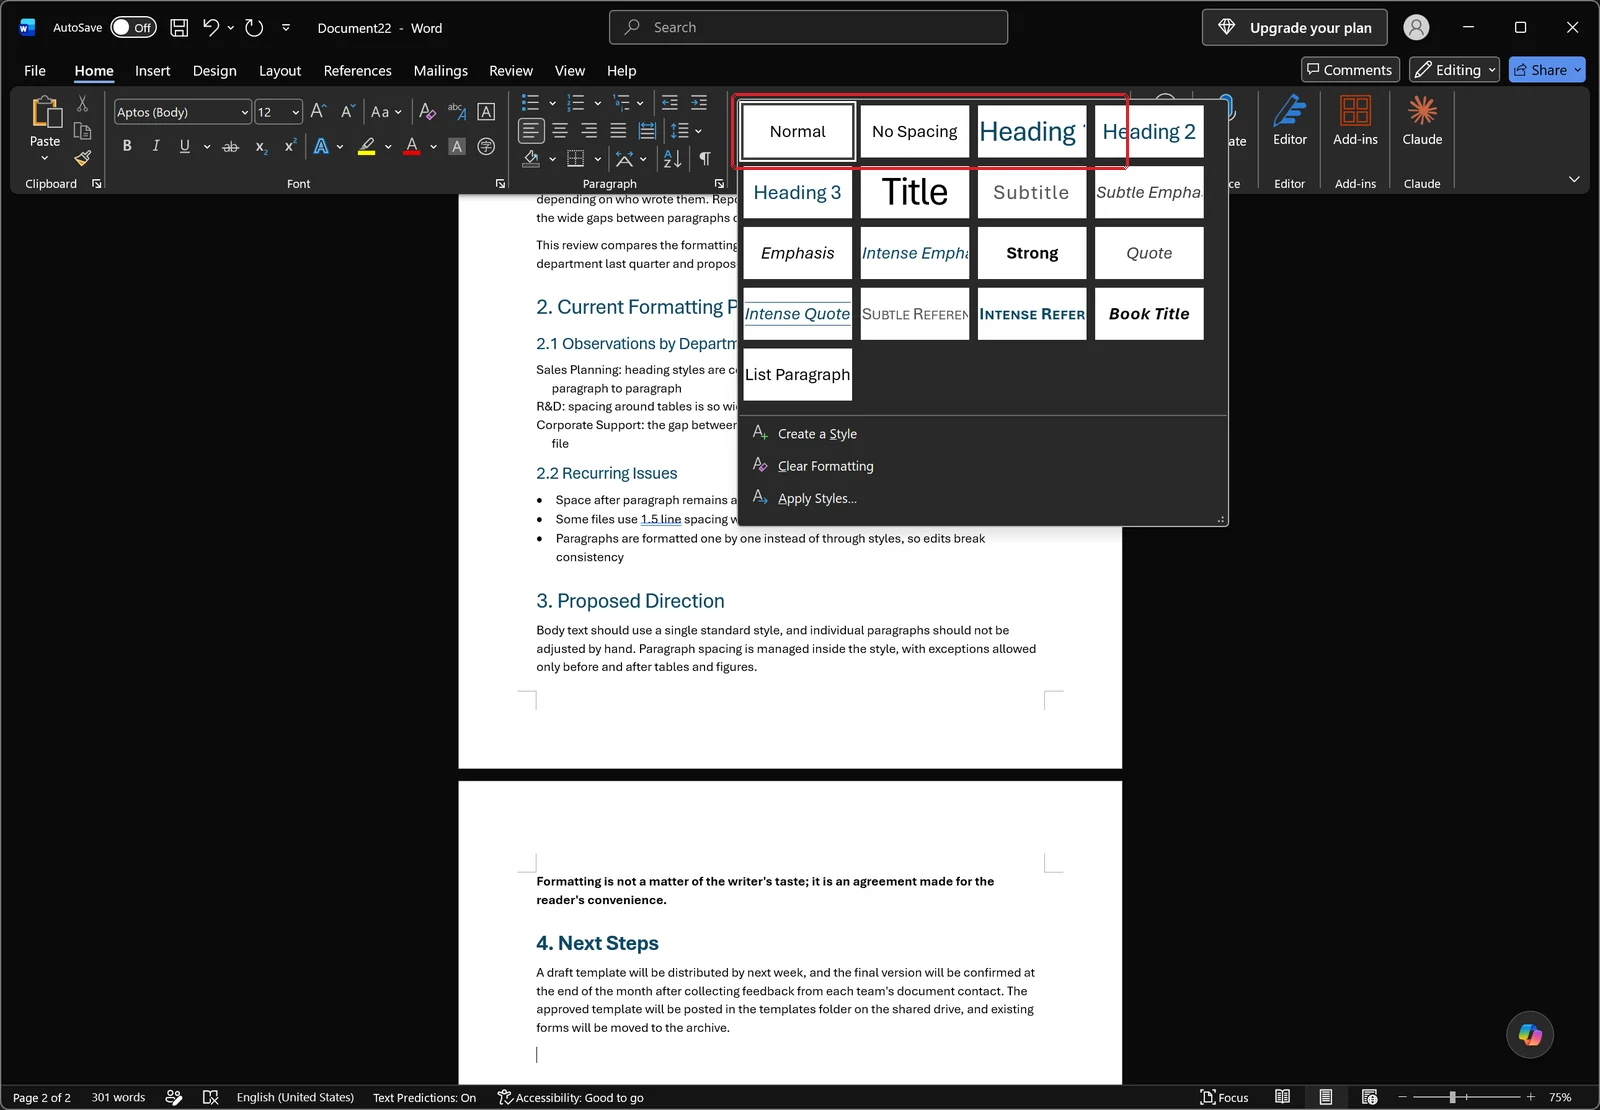Click the spelling check icon in status bar
Viewport: 1600px width, 1110px height.
210,1097
